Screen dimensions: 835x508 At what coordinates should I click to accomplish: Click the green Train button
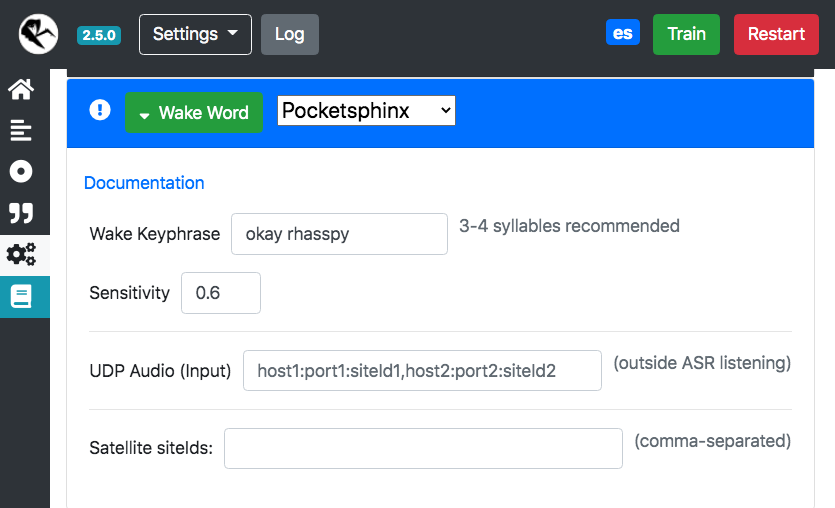tap(686, 34)
